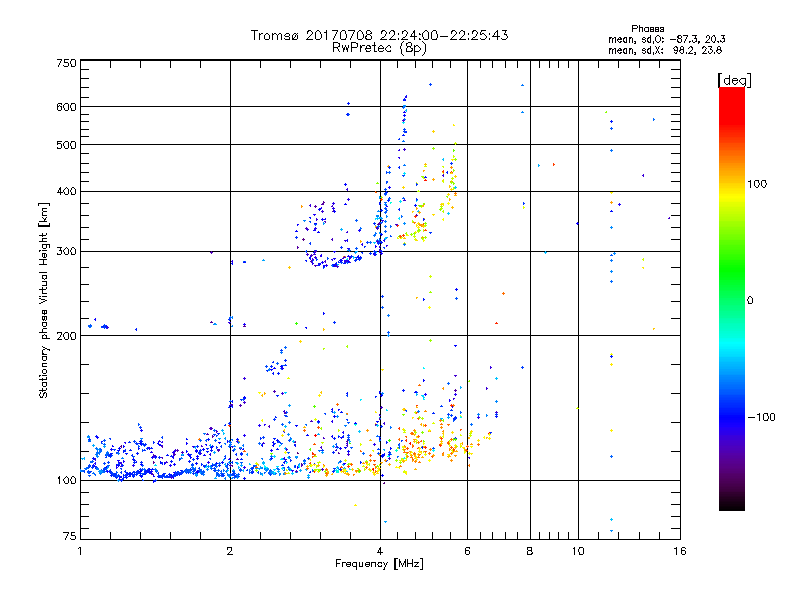Click the x-axis tick label '16'
800x600 pixels.
click(x=680, y=551)
